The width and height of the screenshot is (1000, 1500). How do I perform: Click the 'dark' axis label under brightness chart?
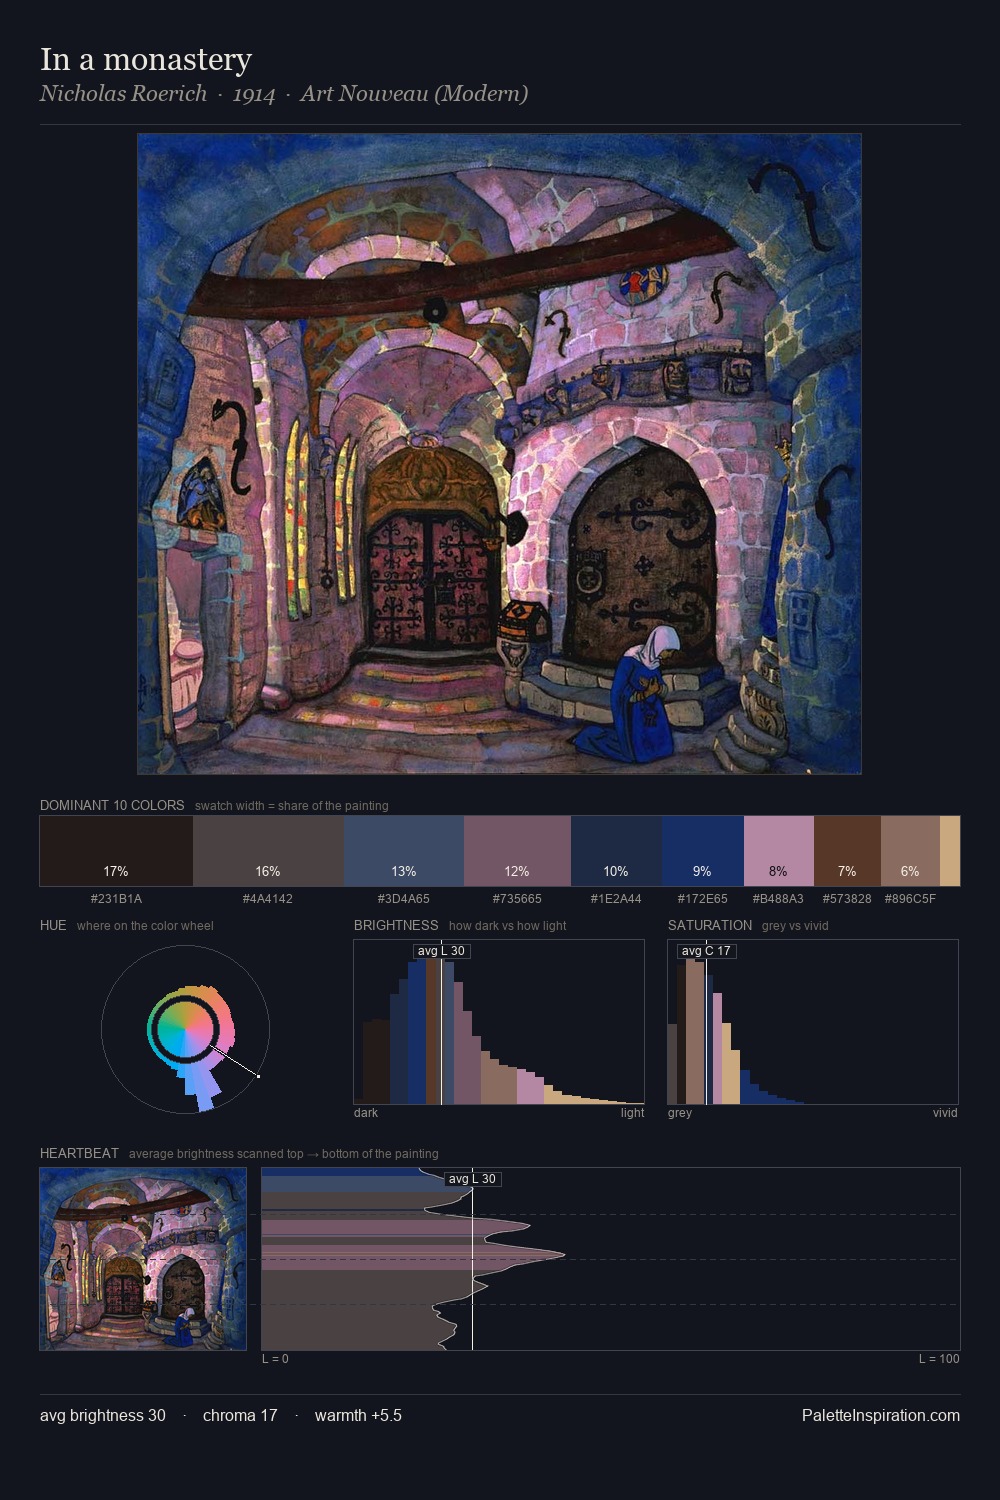(x=366, y=1112)
